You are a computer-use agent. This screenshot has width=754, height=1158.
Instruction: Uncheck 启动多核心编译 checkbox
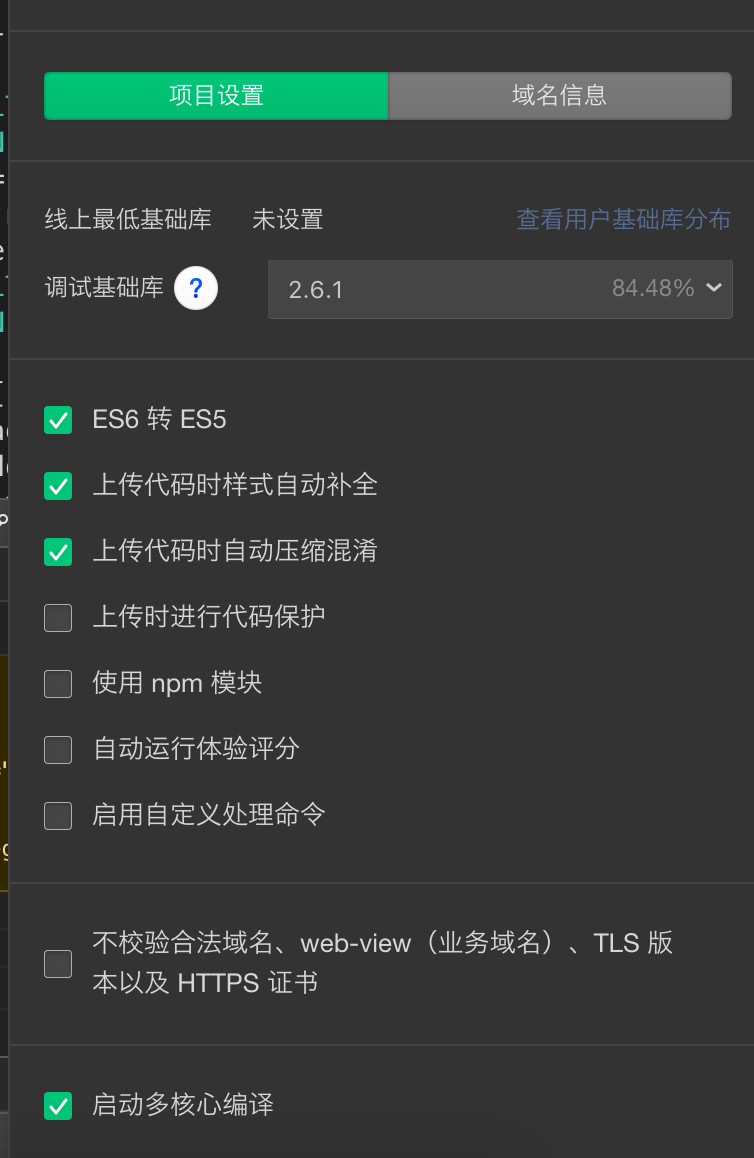coord(58,1106)
